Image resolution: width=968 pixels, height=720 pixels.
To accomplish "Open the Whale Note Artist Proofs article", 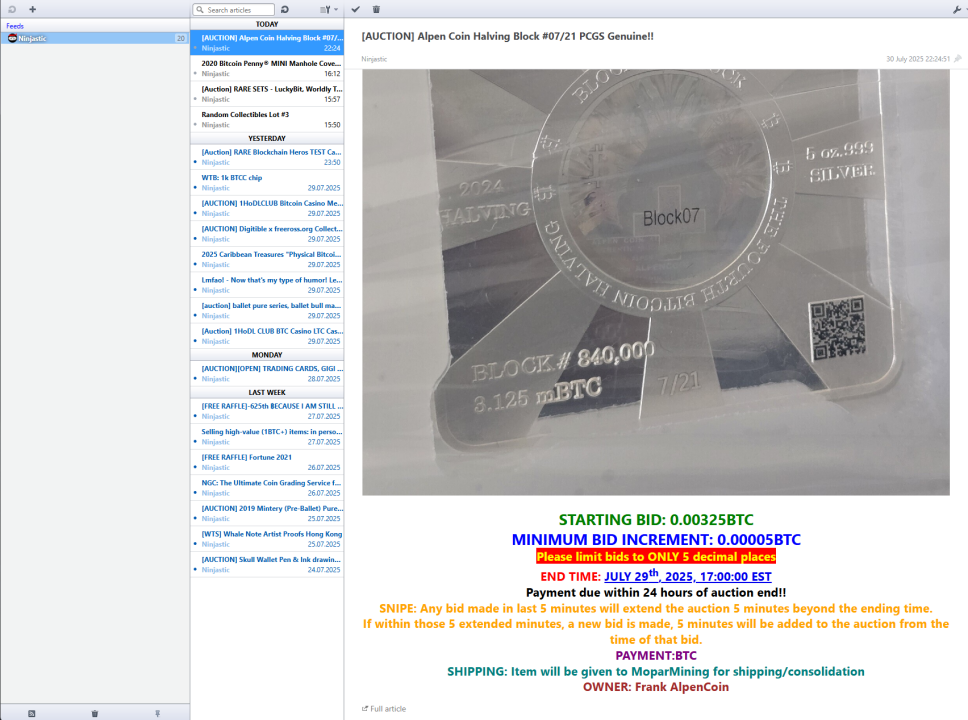I will [x=267, y=540].
